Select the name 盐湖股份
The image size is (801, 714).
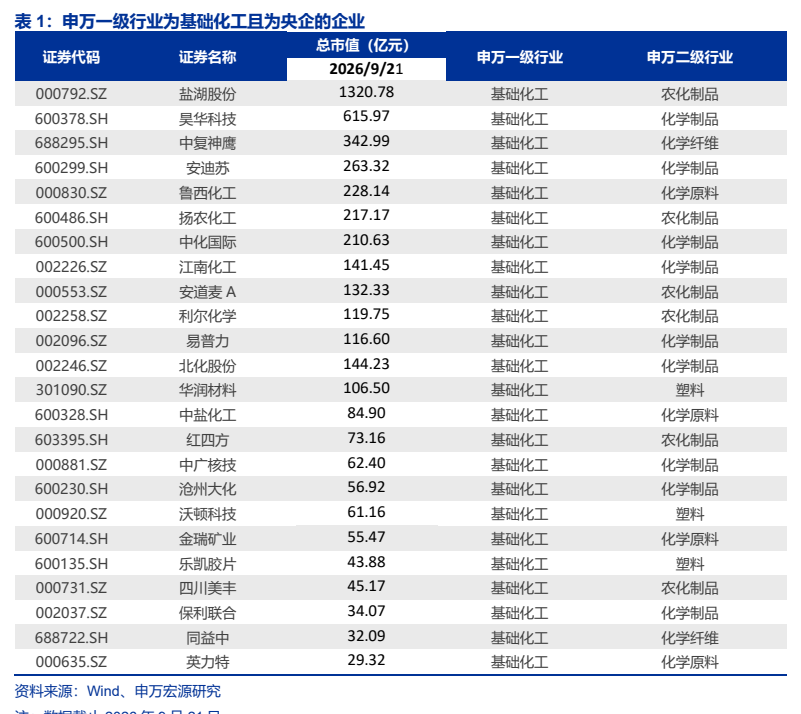[207, 94]
